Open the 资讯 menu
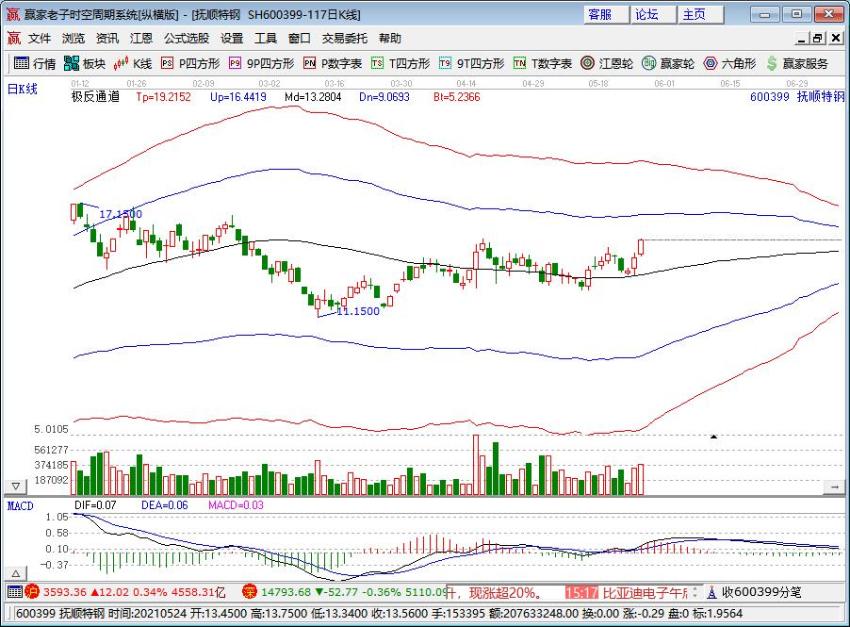 coord(107,38)
